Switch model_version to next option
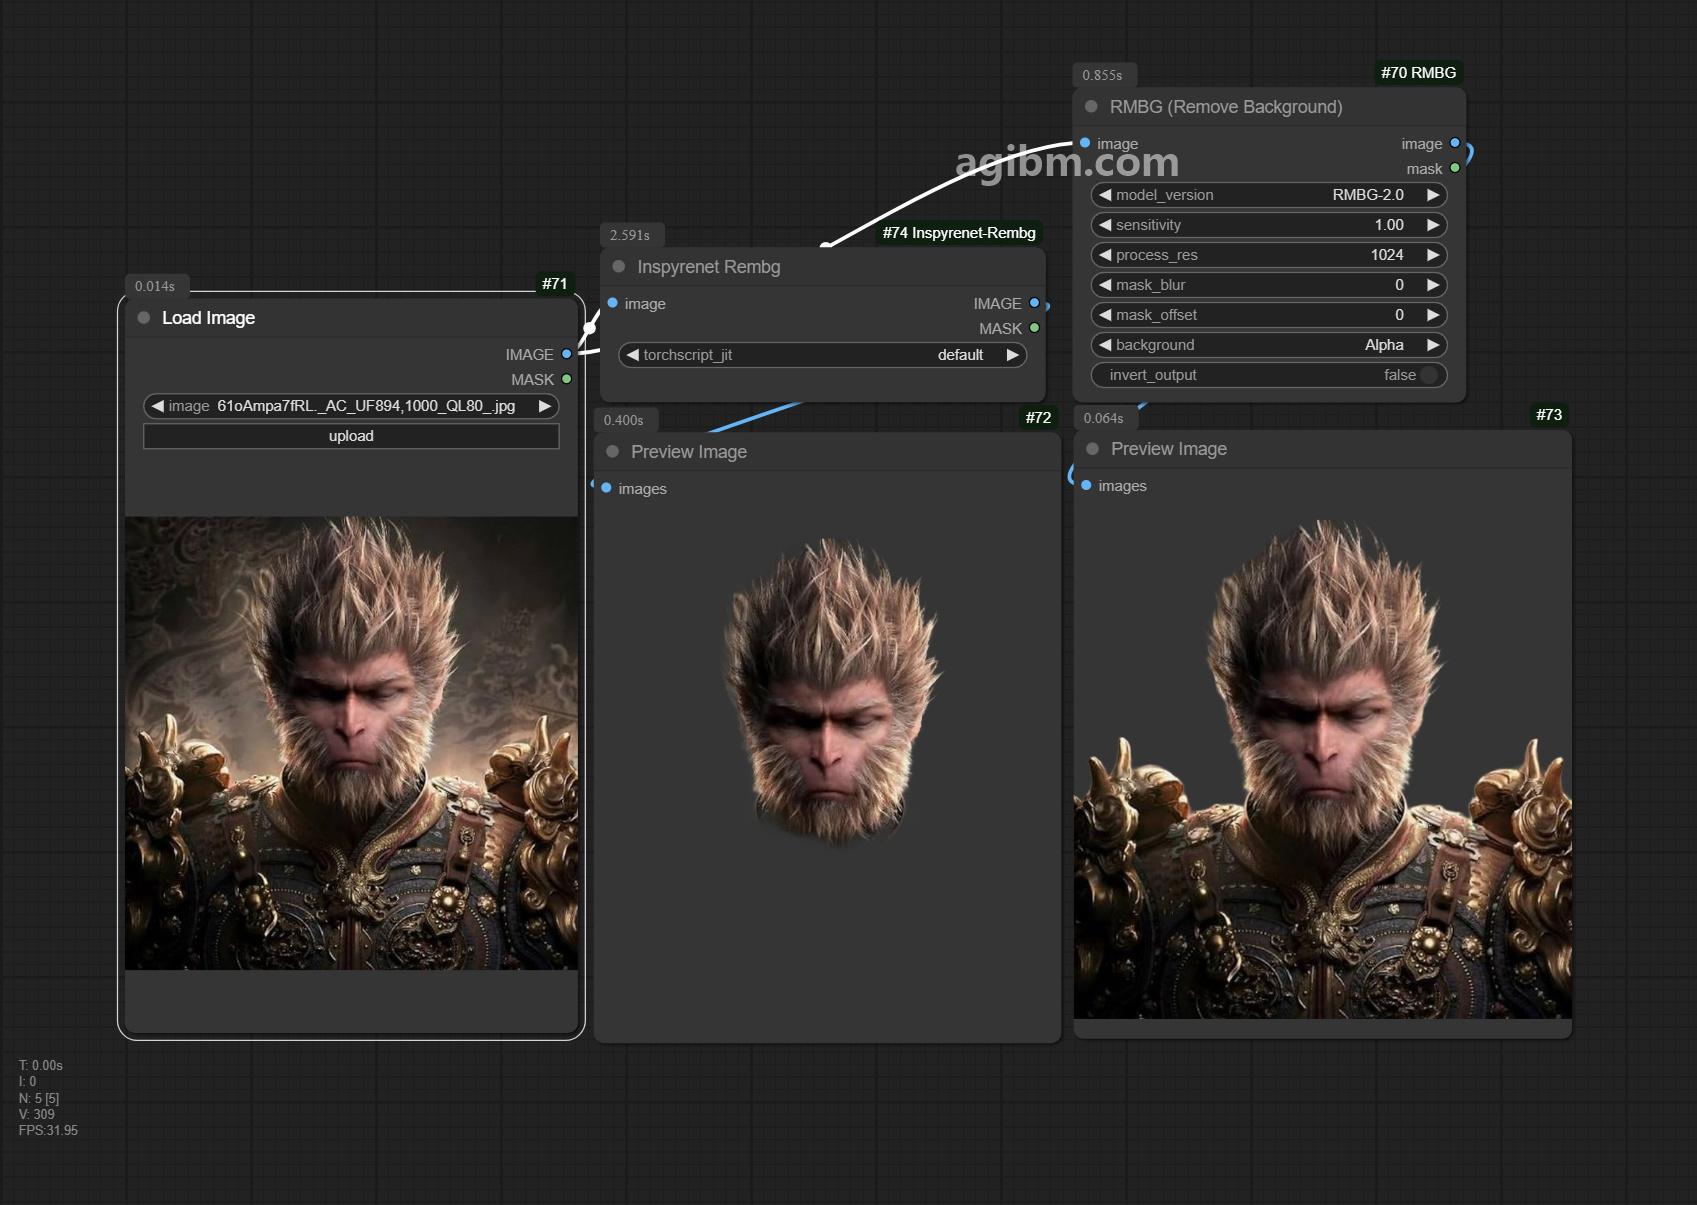Viewport: 1697px width, 1205px height. click(1433, 195)
